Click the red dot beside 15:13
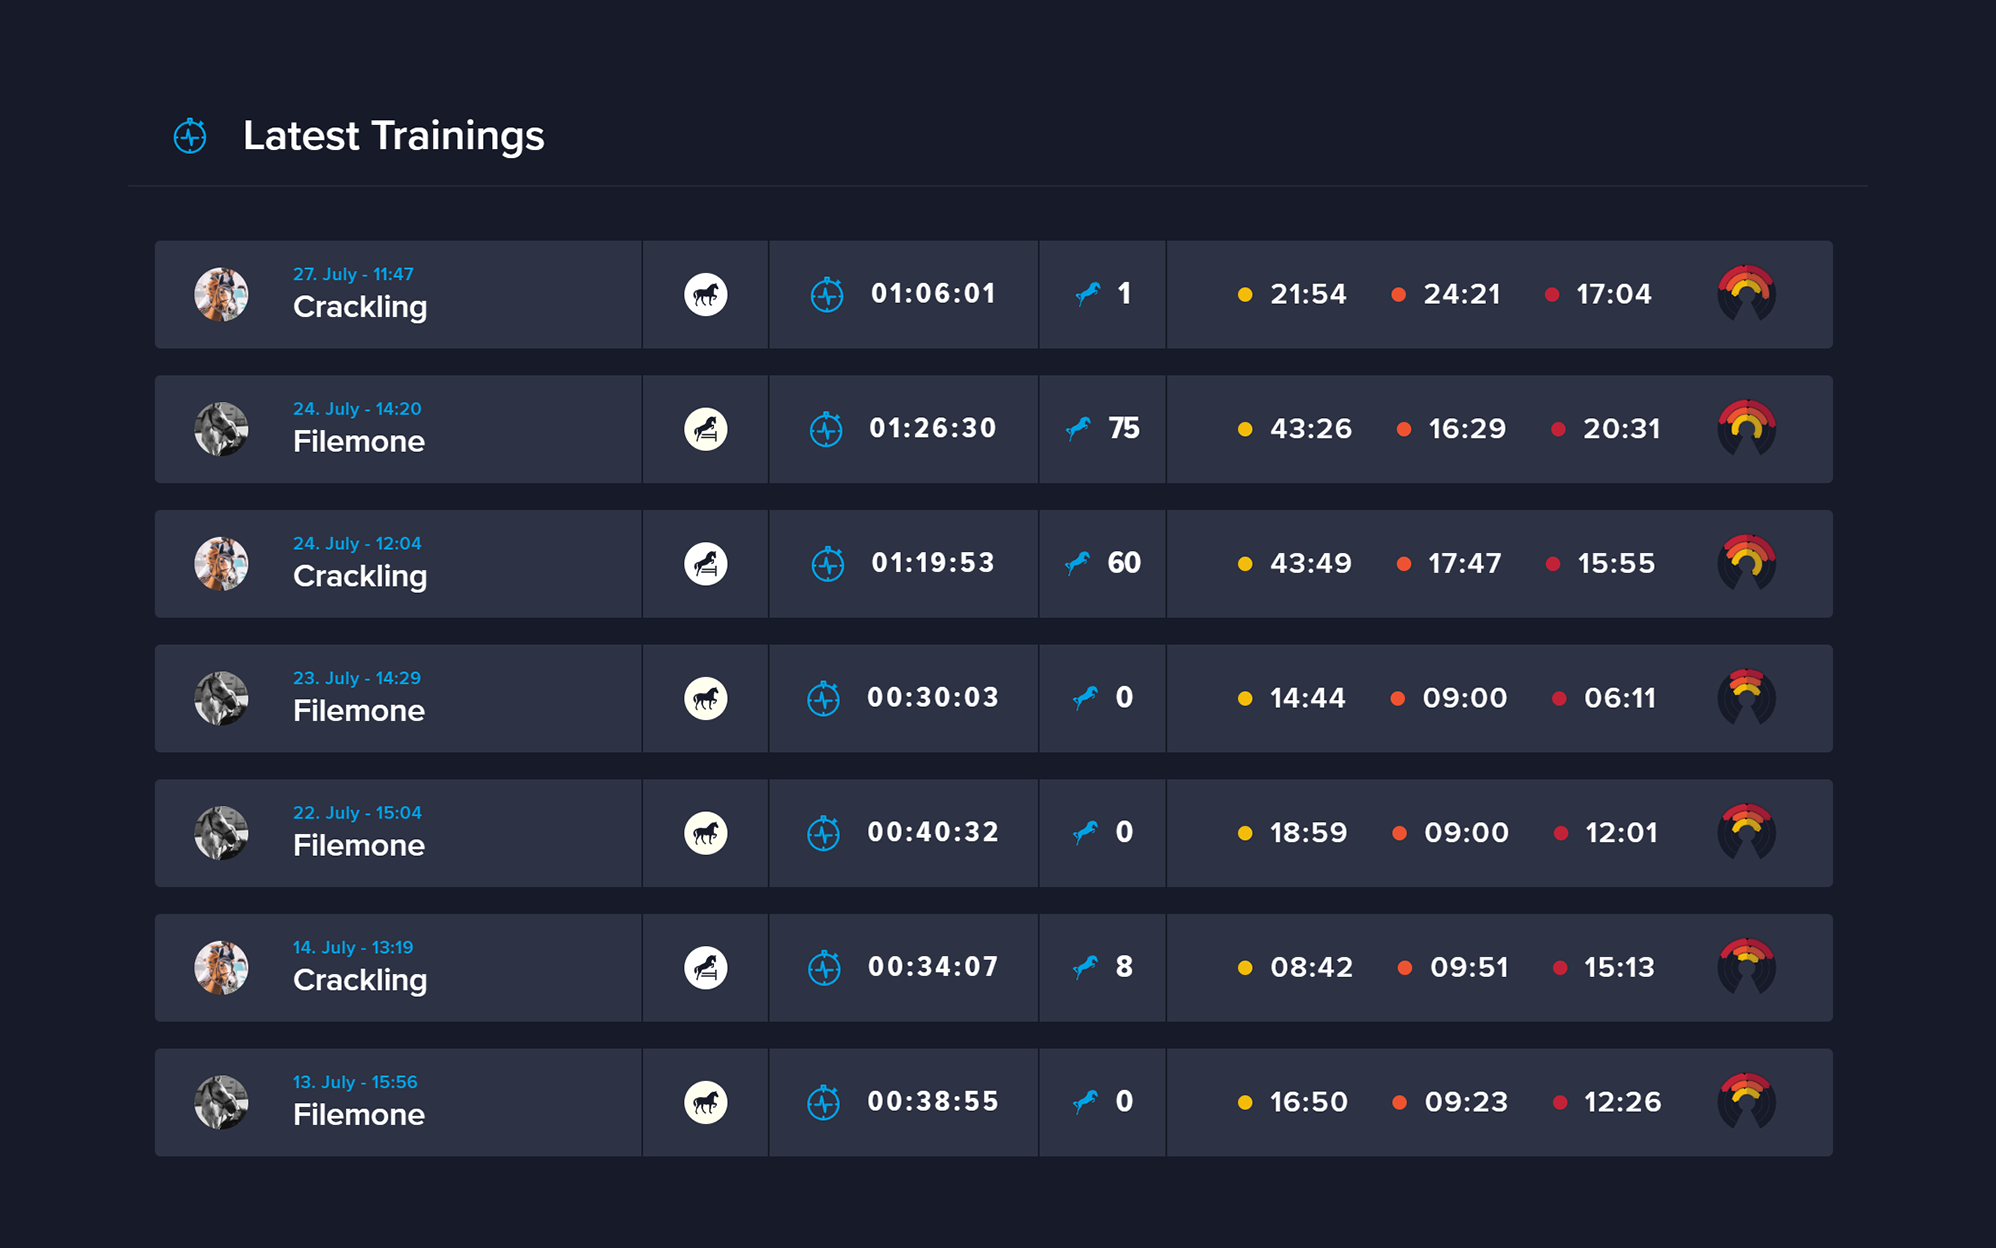Viewport: 1996px width, 1248px height. [x=1560, y=967]
